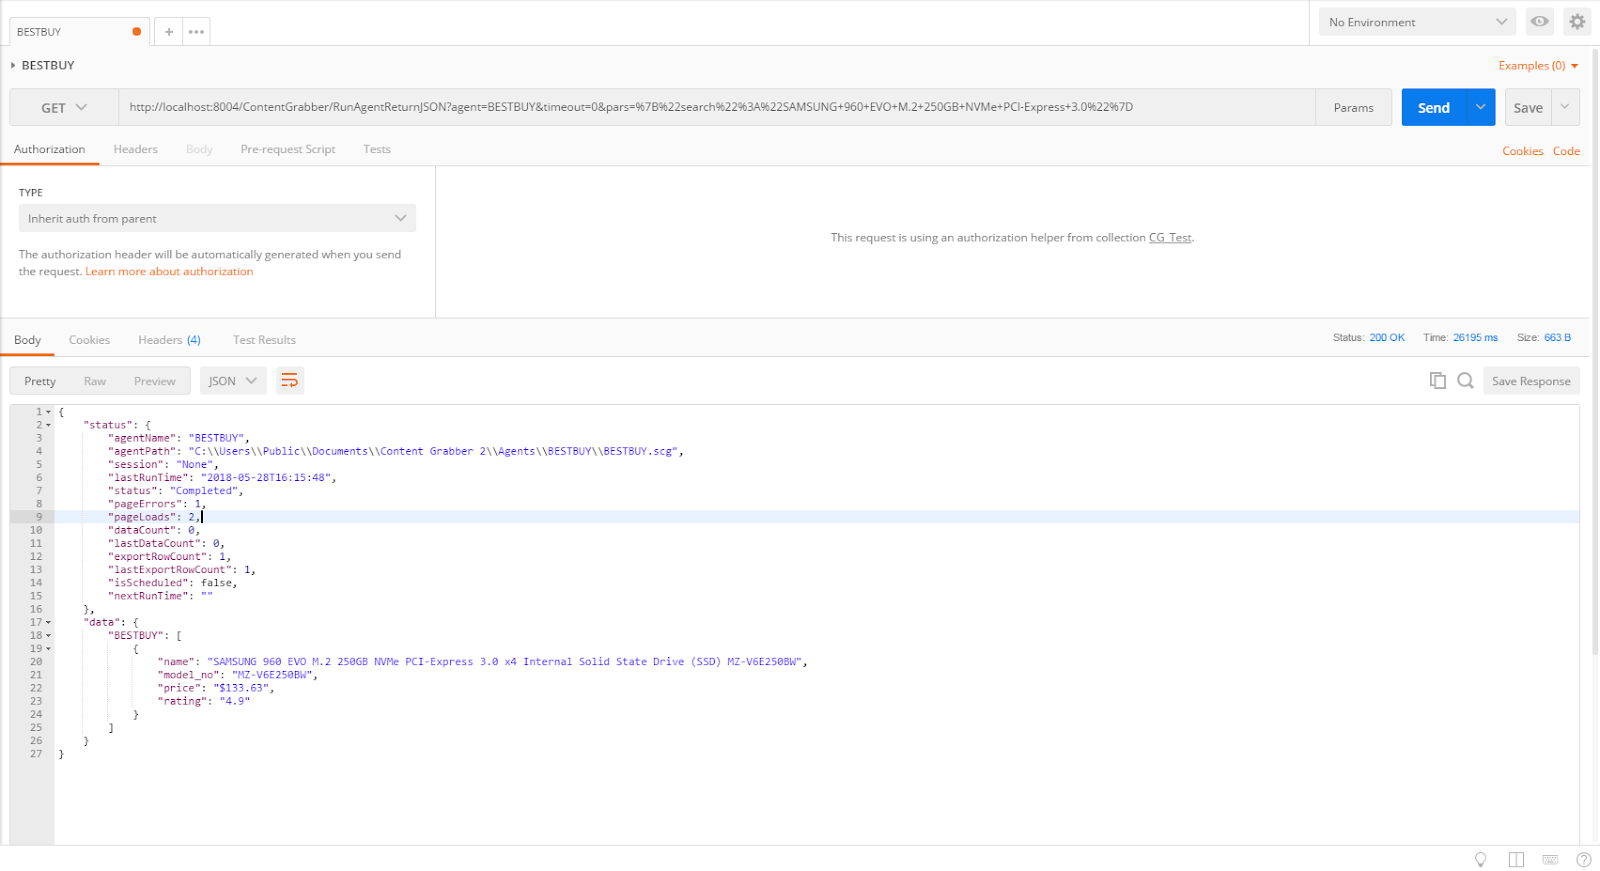Screen dimensions: 1600x871
Task: Click the 200 OK status value
Action: (1387, 338)
